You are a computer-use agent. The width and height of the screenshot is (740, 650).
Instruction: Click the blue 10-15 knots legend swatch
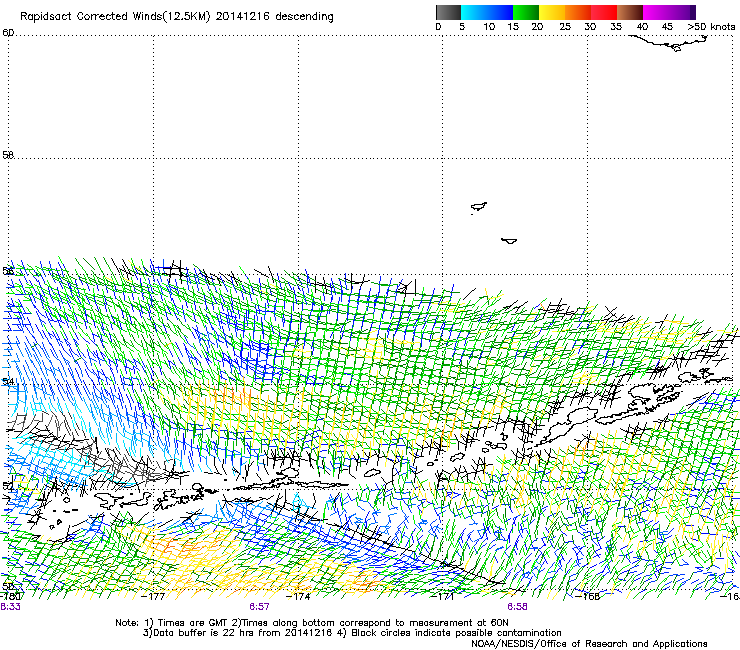500,12
